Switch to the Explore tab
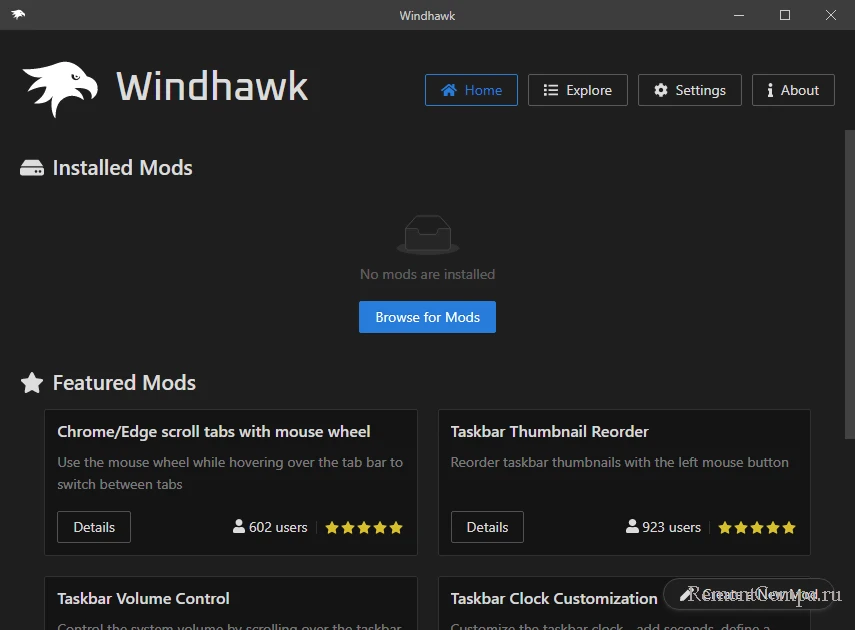The width and height of the screenshot is (855, 630). (577, 90)
